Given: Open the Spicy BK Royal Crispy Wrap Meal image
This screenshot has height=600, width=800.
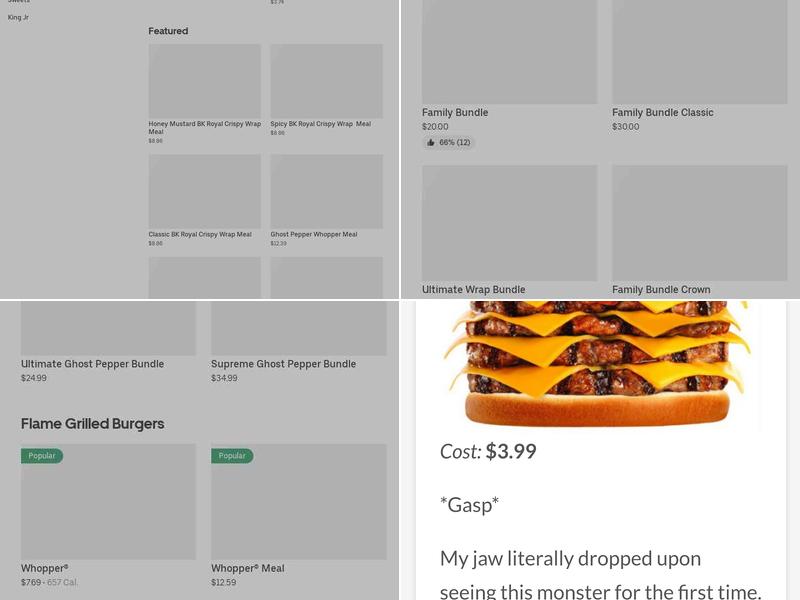Looking at the screenshot, I should pos(326,80).
